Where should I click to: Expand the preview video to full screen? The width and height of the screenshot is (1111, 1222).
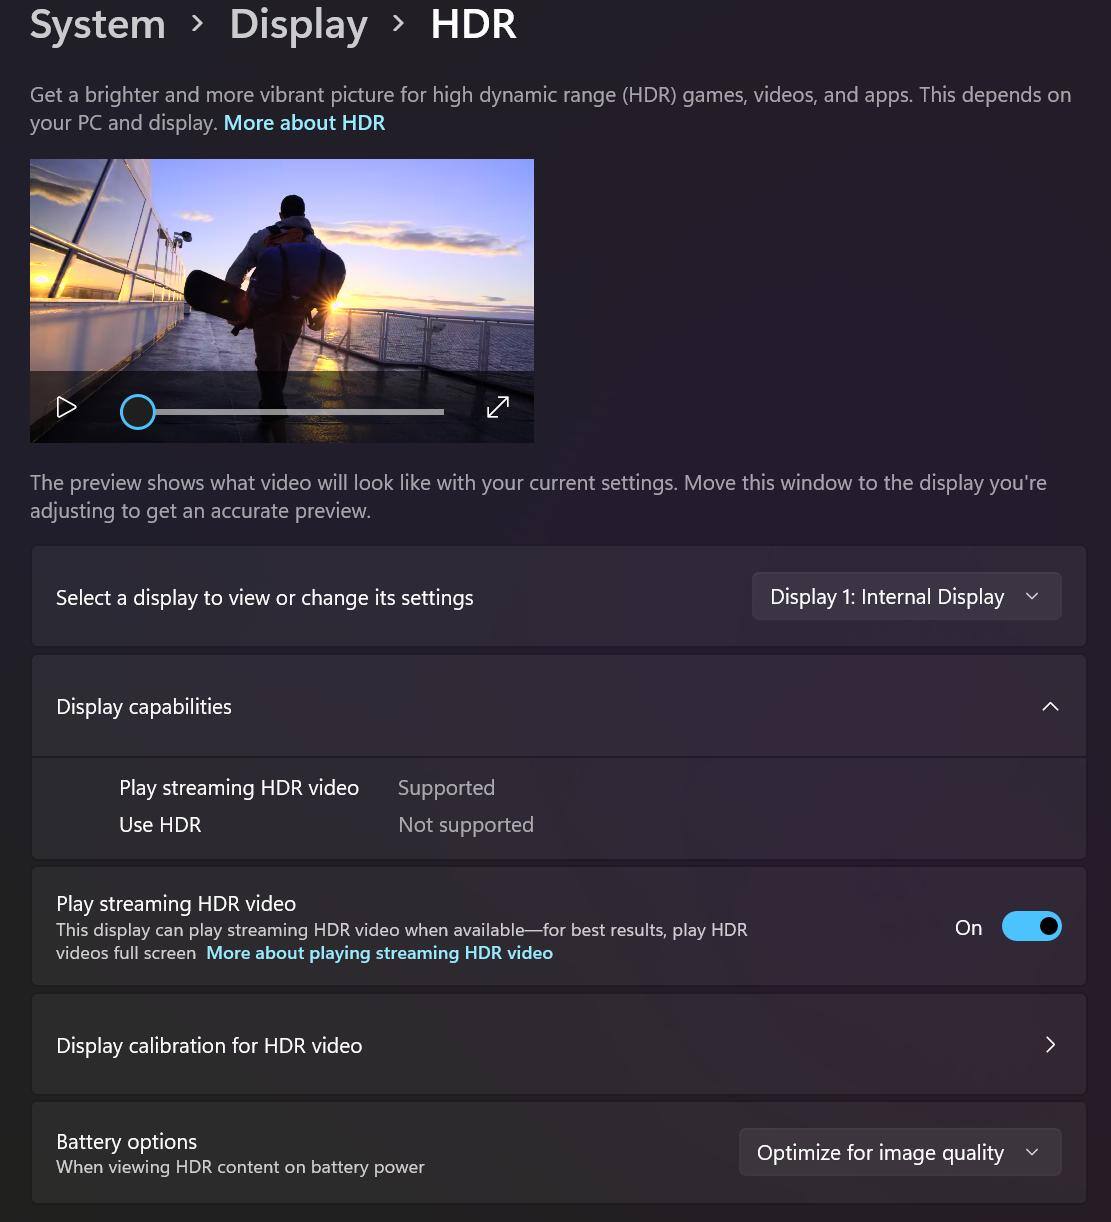pyautogui.click(x=498, y=407)
